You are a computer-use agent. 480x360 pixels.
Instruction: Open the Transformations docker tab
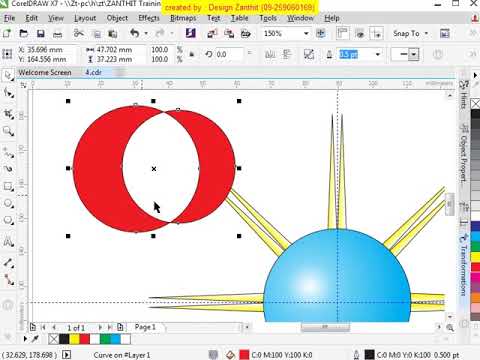[464, 265]
